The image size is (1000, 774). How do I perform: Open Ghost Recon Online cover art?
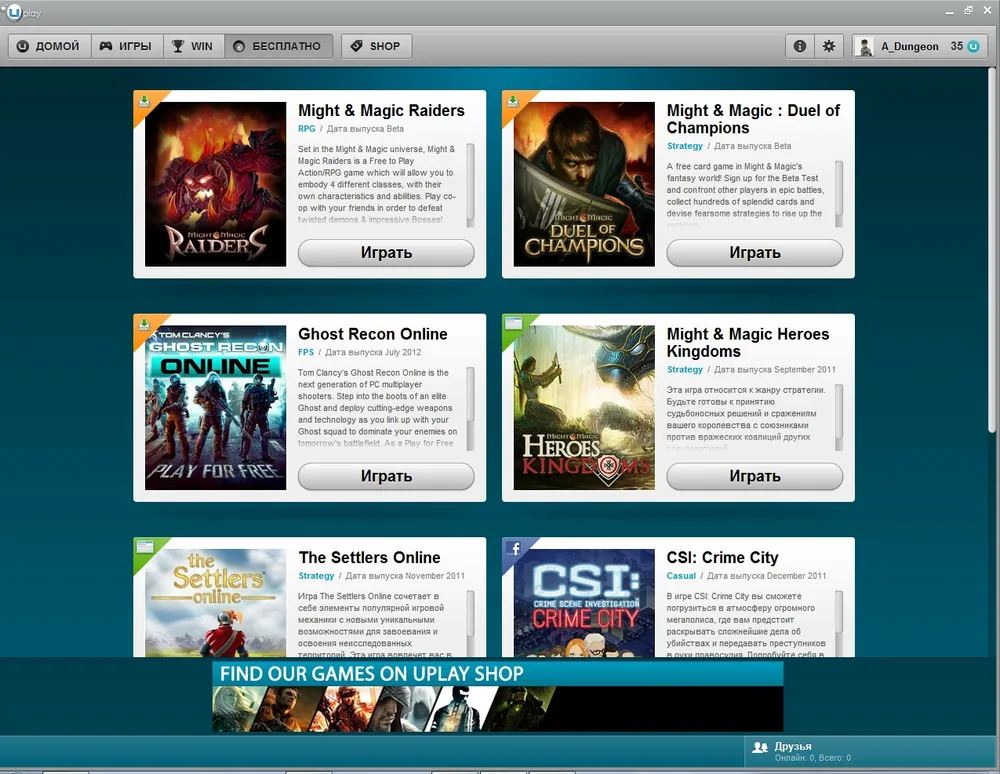tap(216, 408)
